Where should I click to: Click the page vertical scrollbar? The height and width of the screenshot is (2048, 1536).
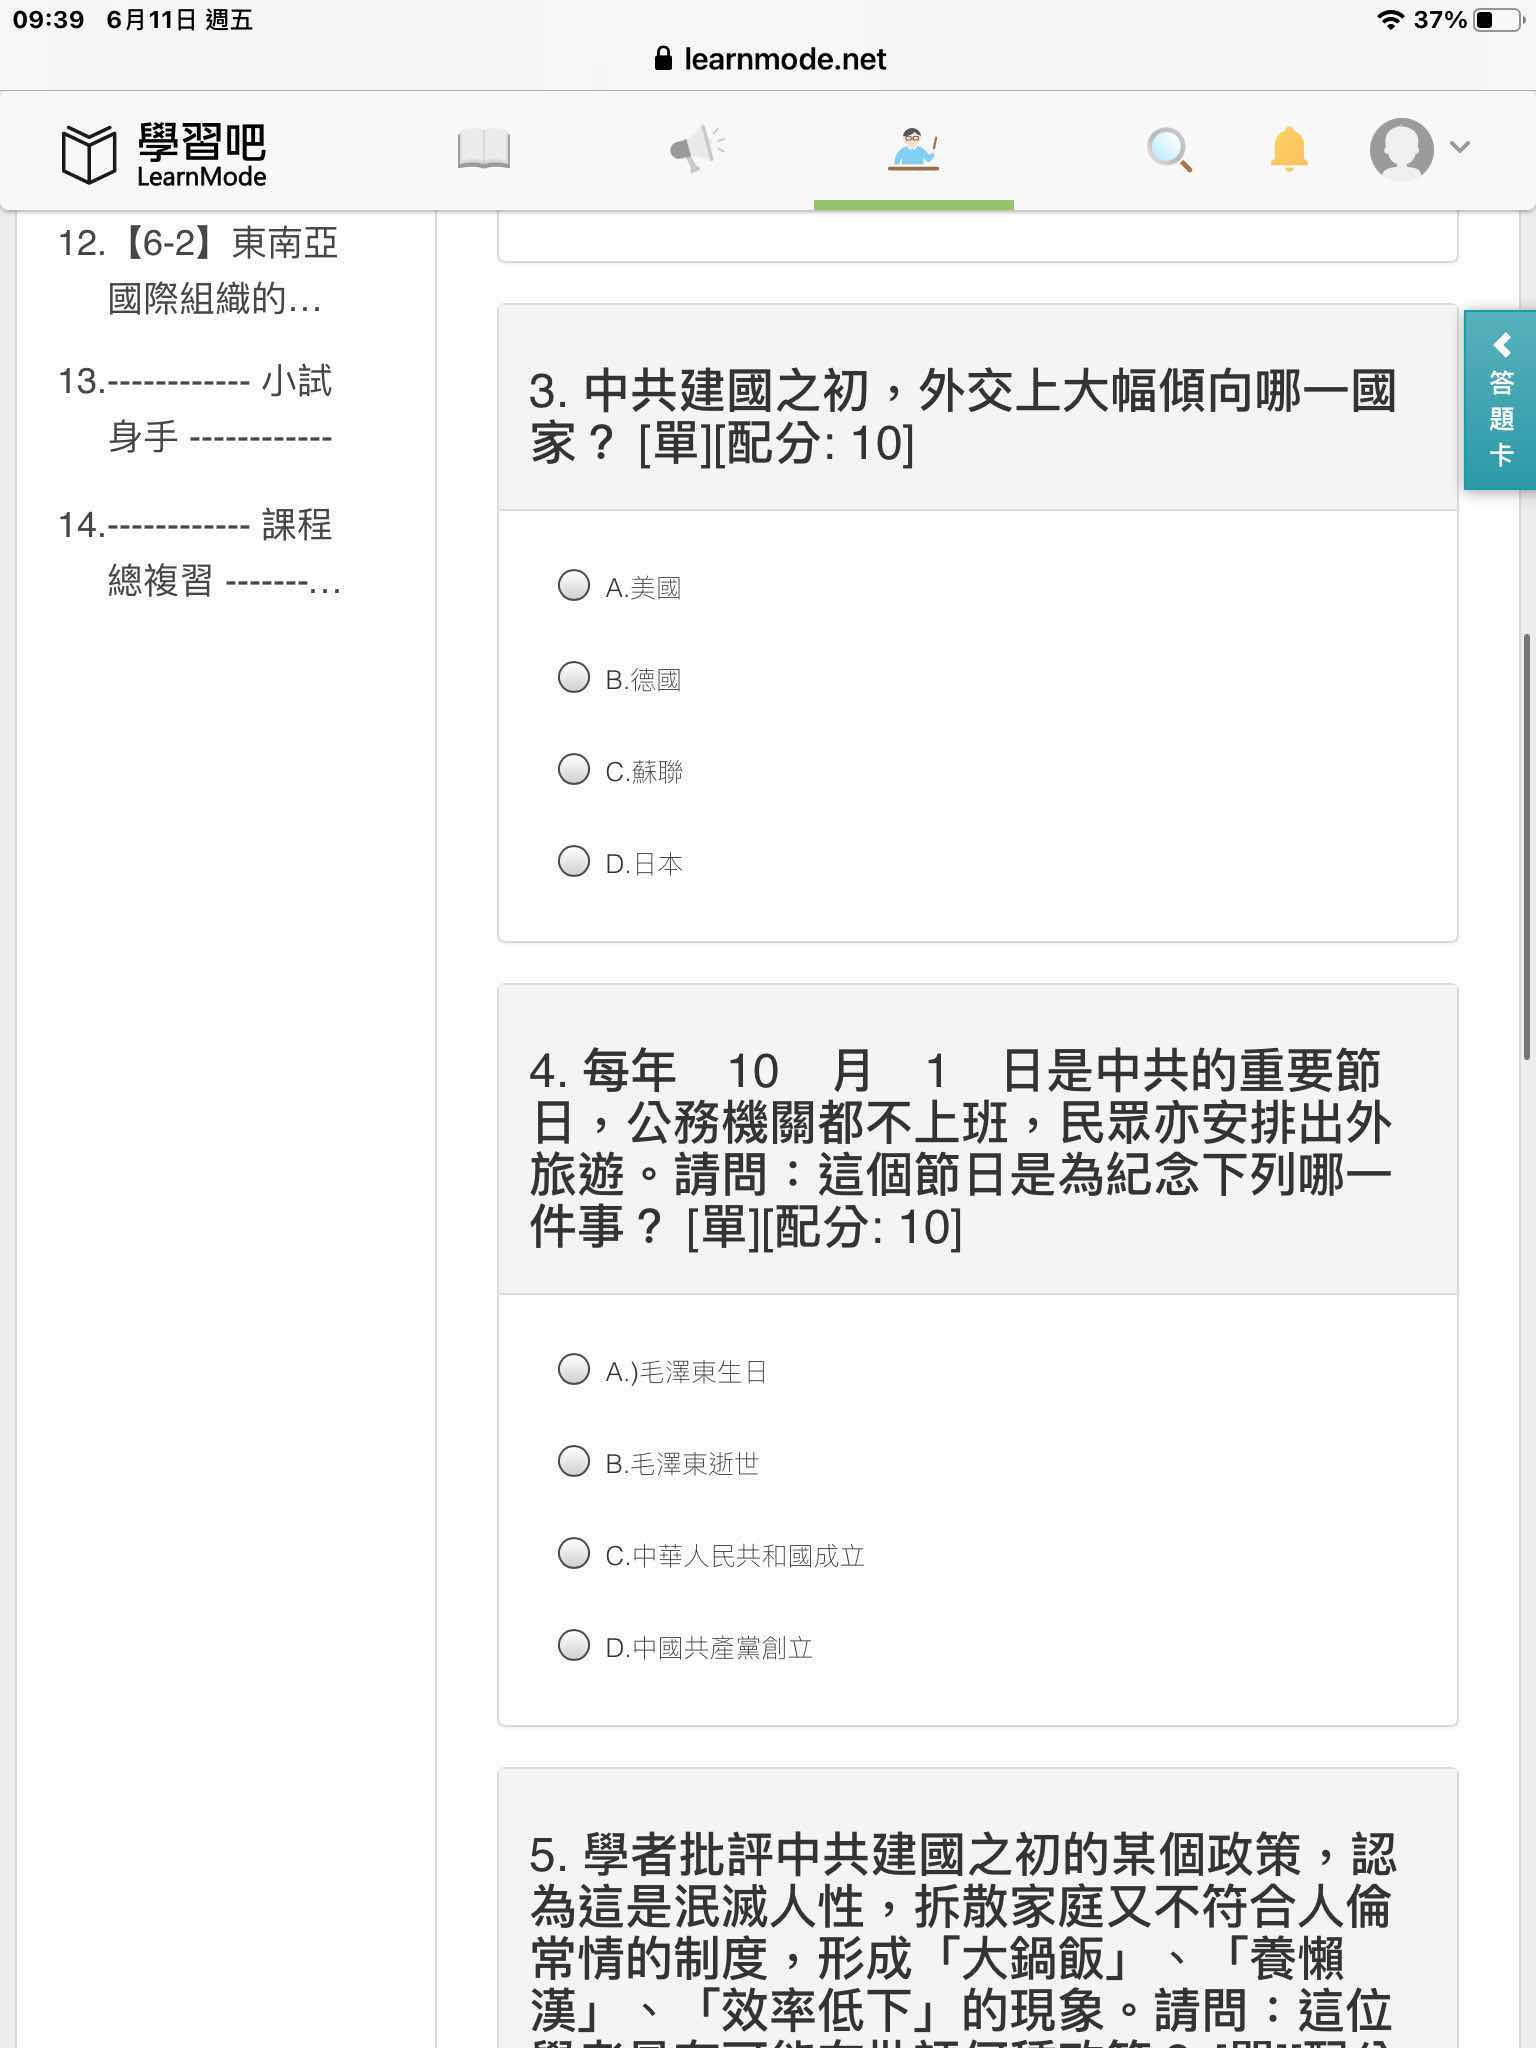(x=1526, y=846)
